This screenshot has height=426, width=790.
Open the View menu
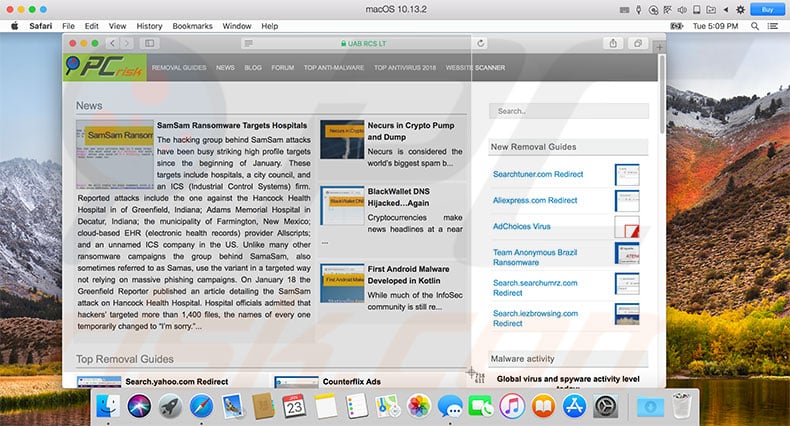click(x=117, y=26)
